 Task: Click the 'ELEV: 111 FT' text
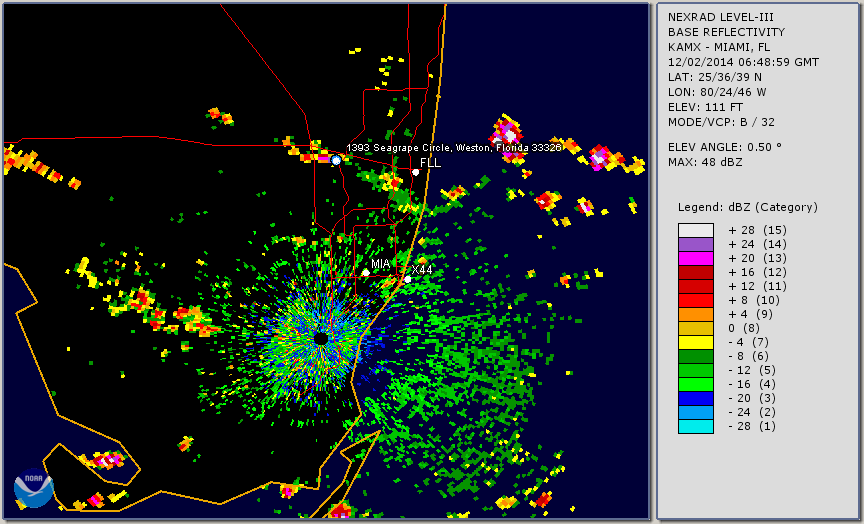pyautogui.click(x=705, y=107)
